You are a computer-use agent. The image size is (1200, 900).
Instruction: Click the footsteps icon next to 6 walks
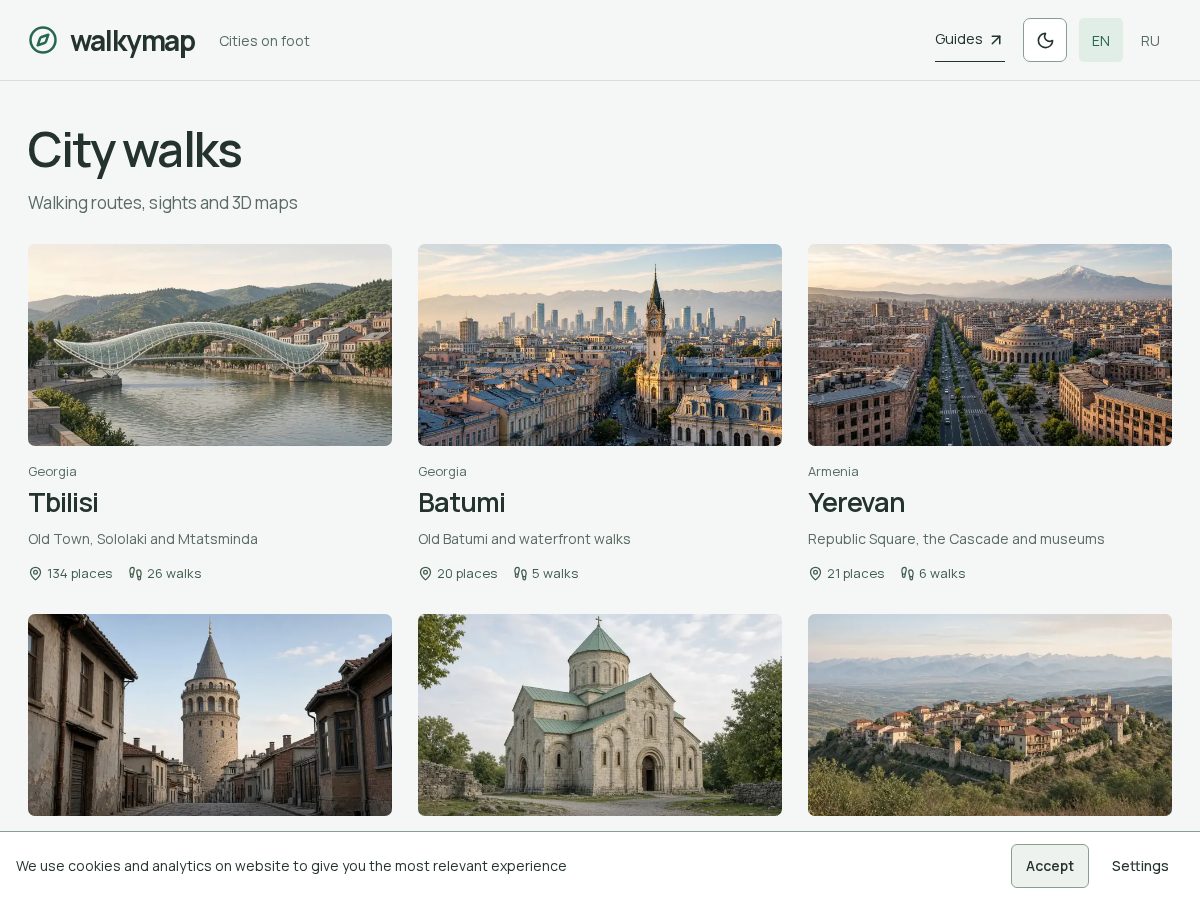[x=907, y=573]
